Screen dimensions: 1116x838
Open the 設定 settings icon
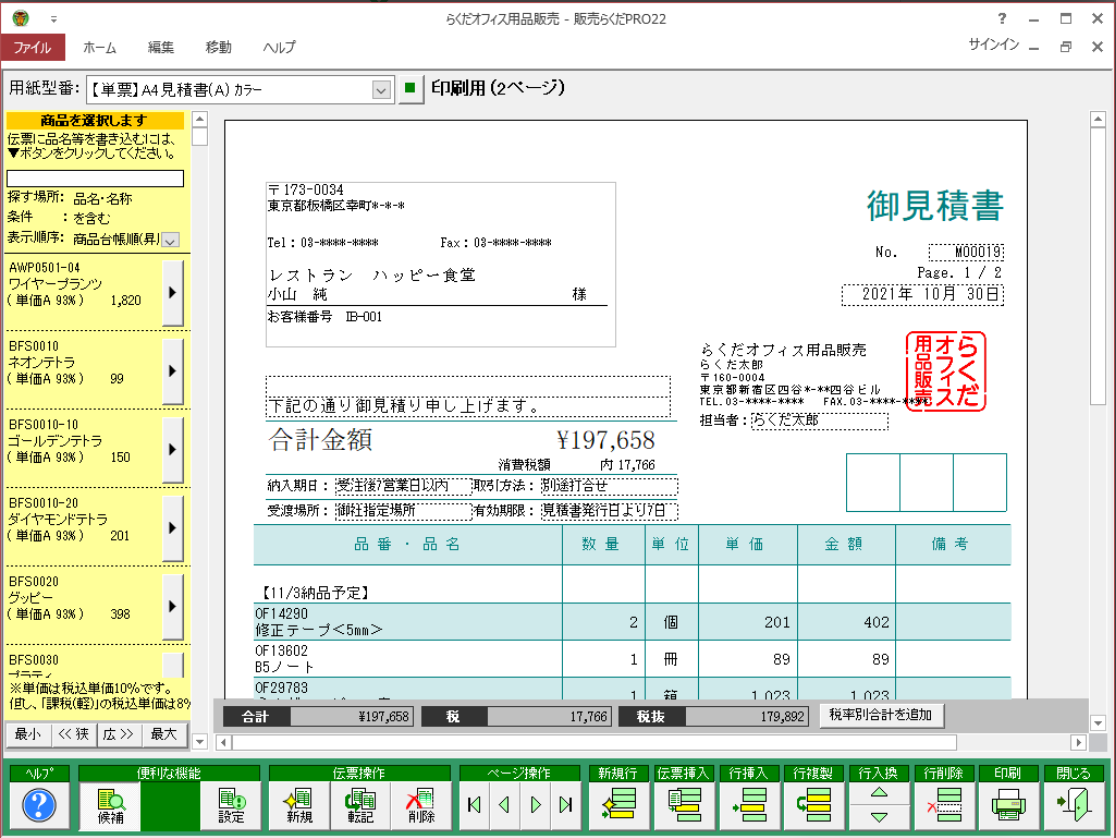point(231,804)
